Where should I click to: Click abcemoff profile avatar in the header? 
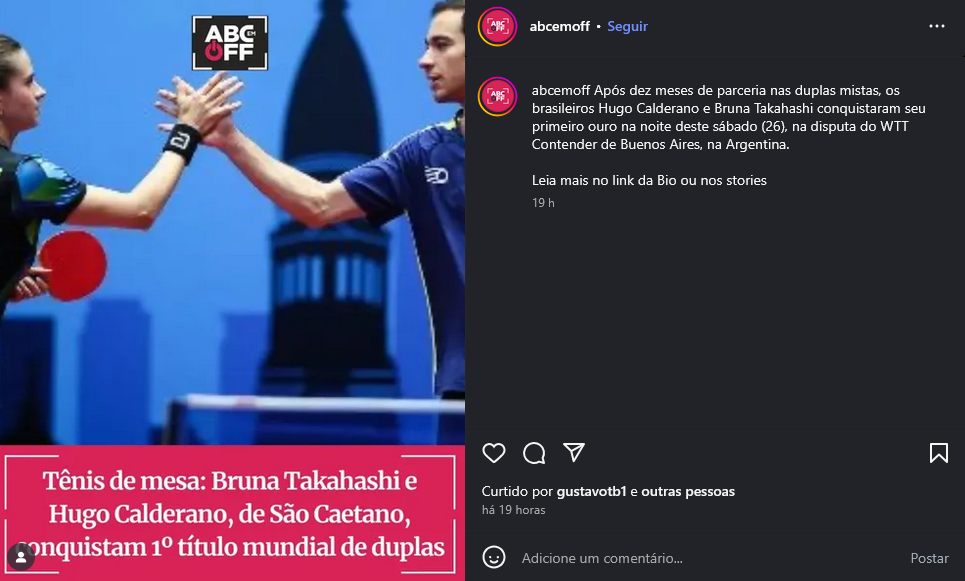pyautogui.click(x=497, y=26)
